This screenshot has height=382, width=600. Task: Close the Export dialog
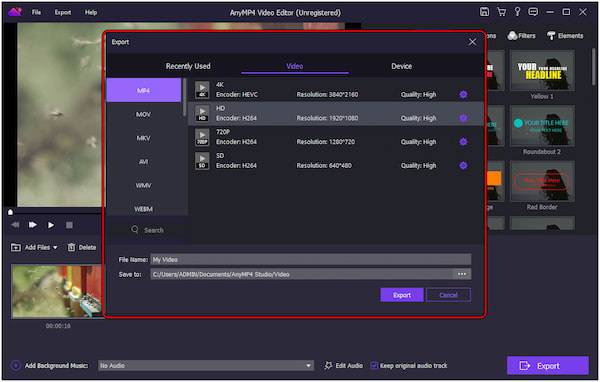[472, 42]
